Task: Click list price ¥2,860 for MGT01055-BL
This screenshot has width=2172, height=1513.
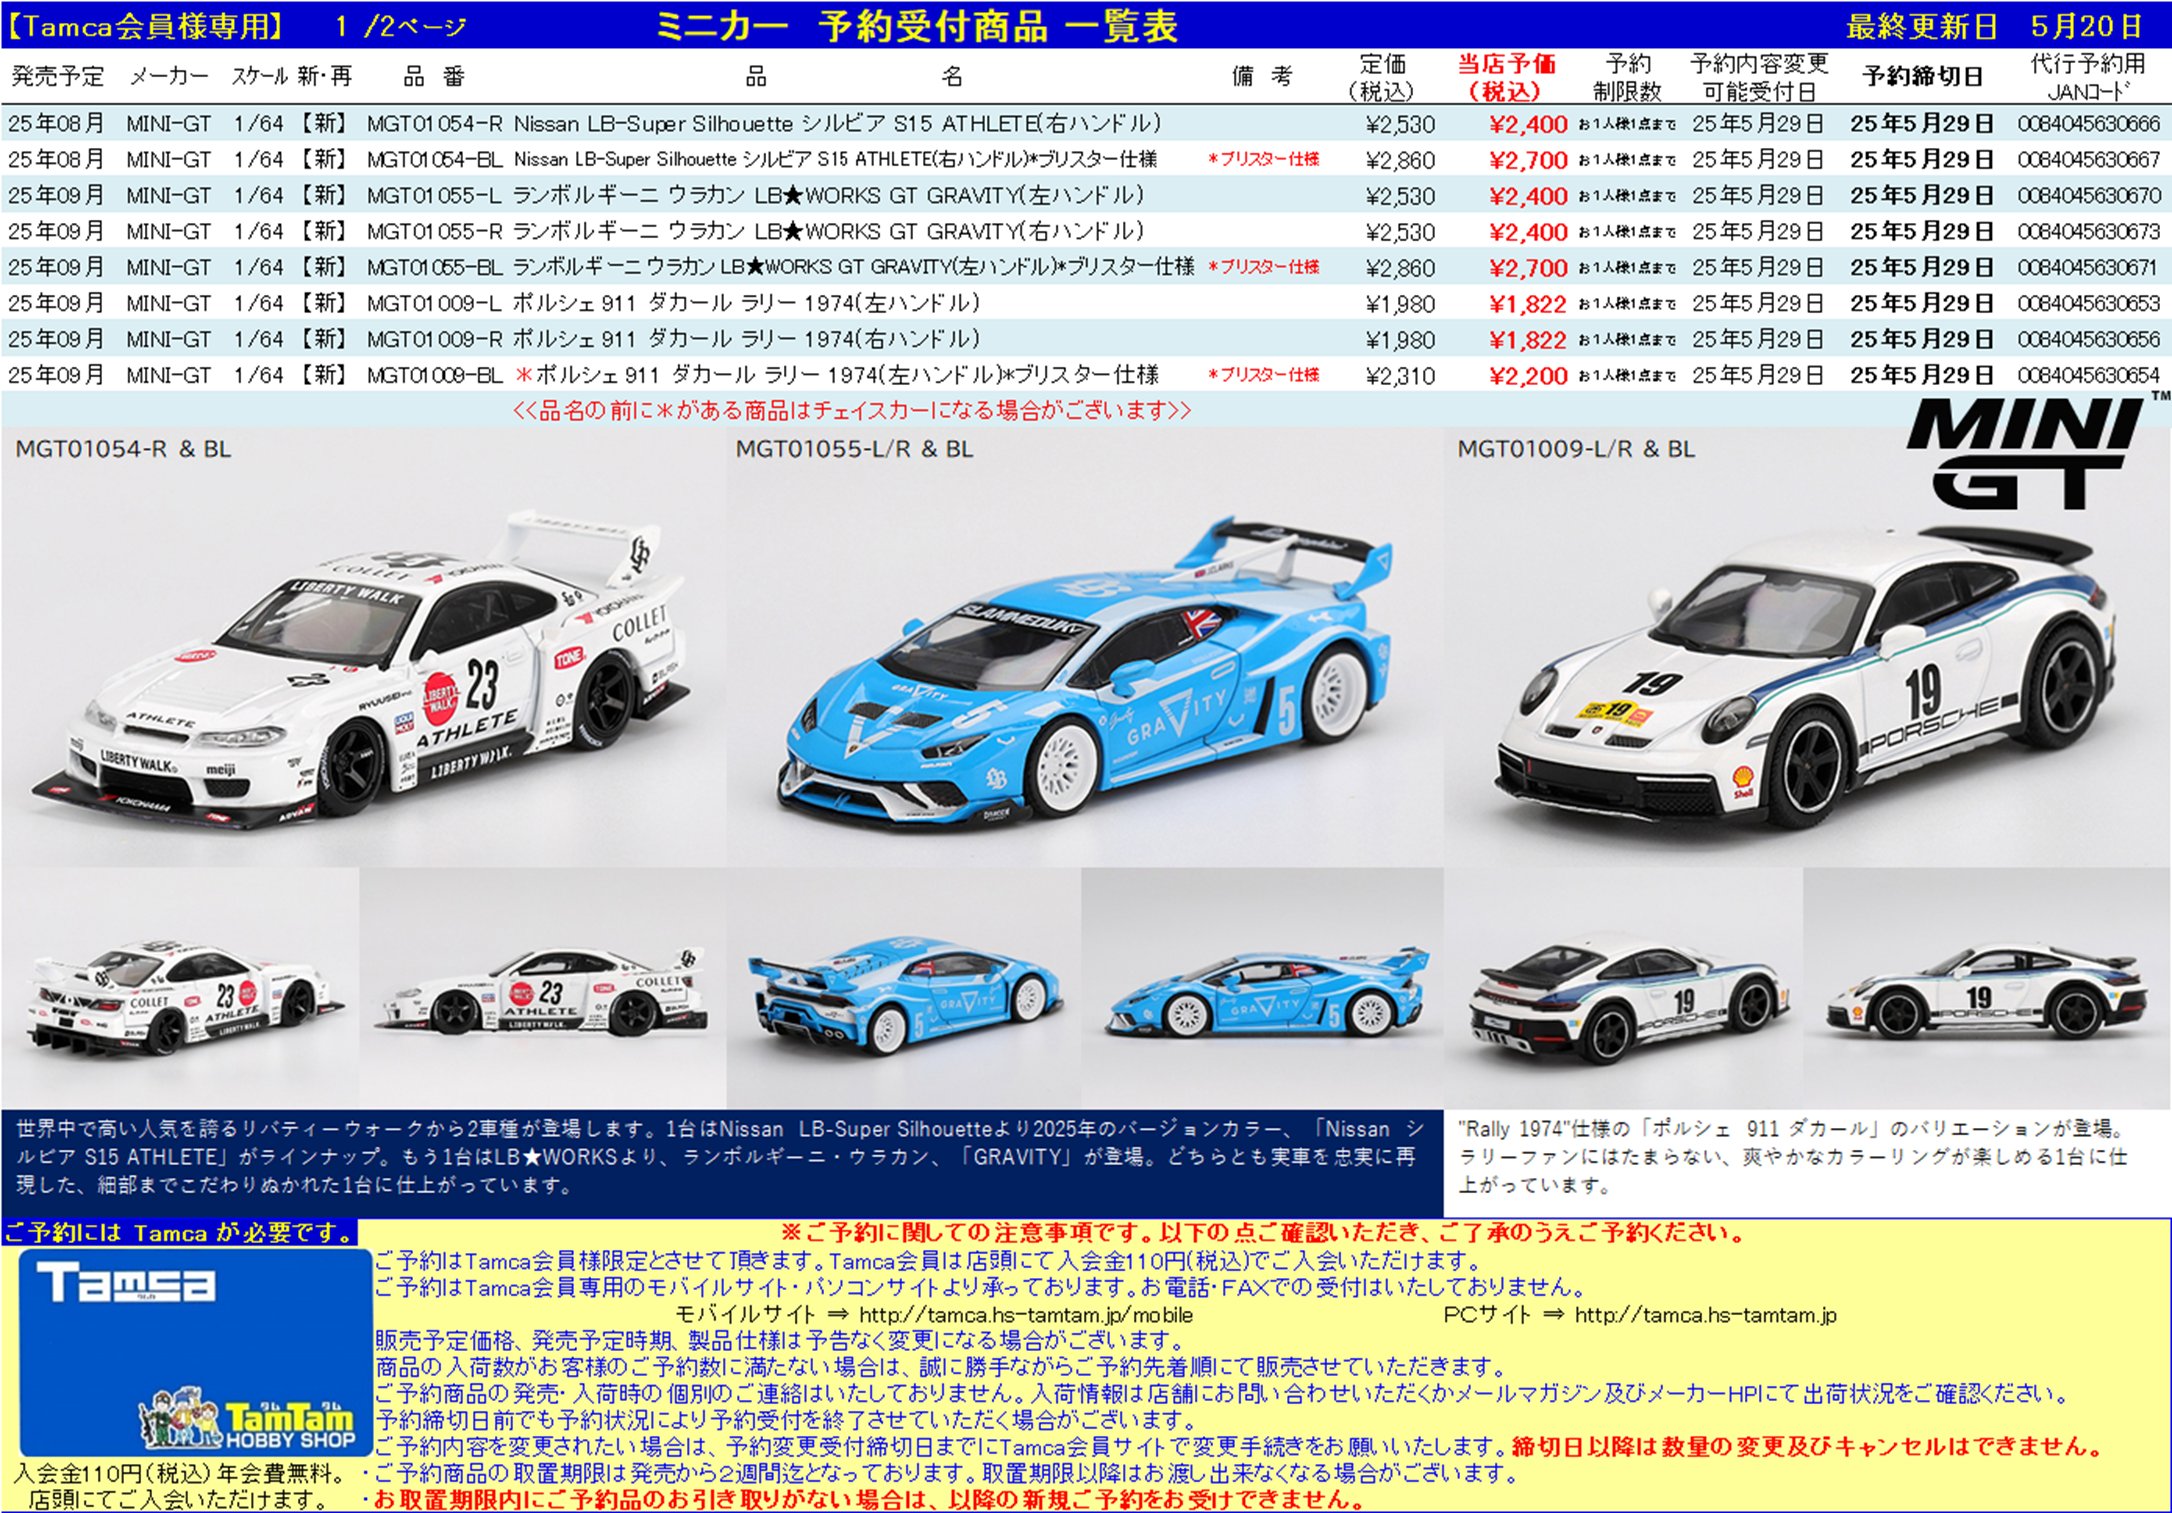Action: [1400, 268]
